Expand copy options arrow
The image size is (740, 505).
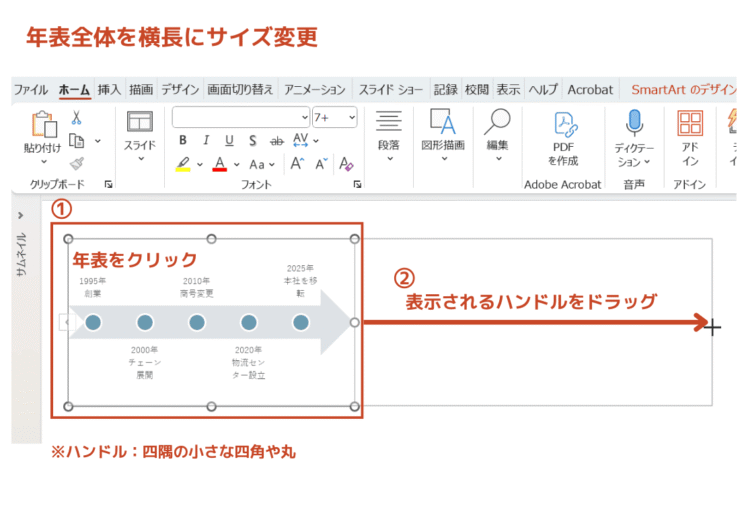coord(98,141)
